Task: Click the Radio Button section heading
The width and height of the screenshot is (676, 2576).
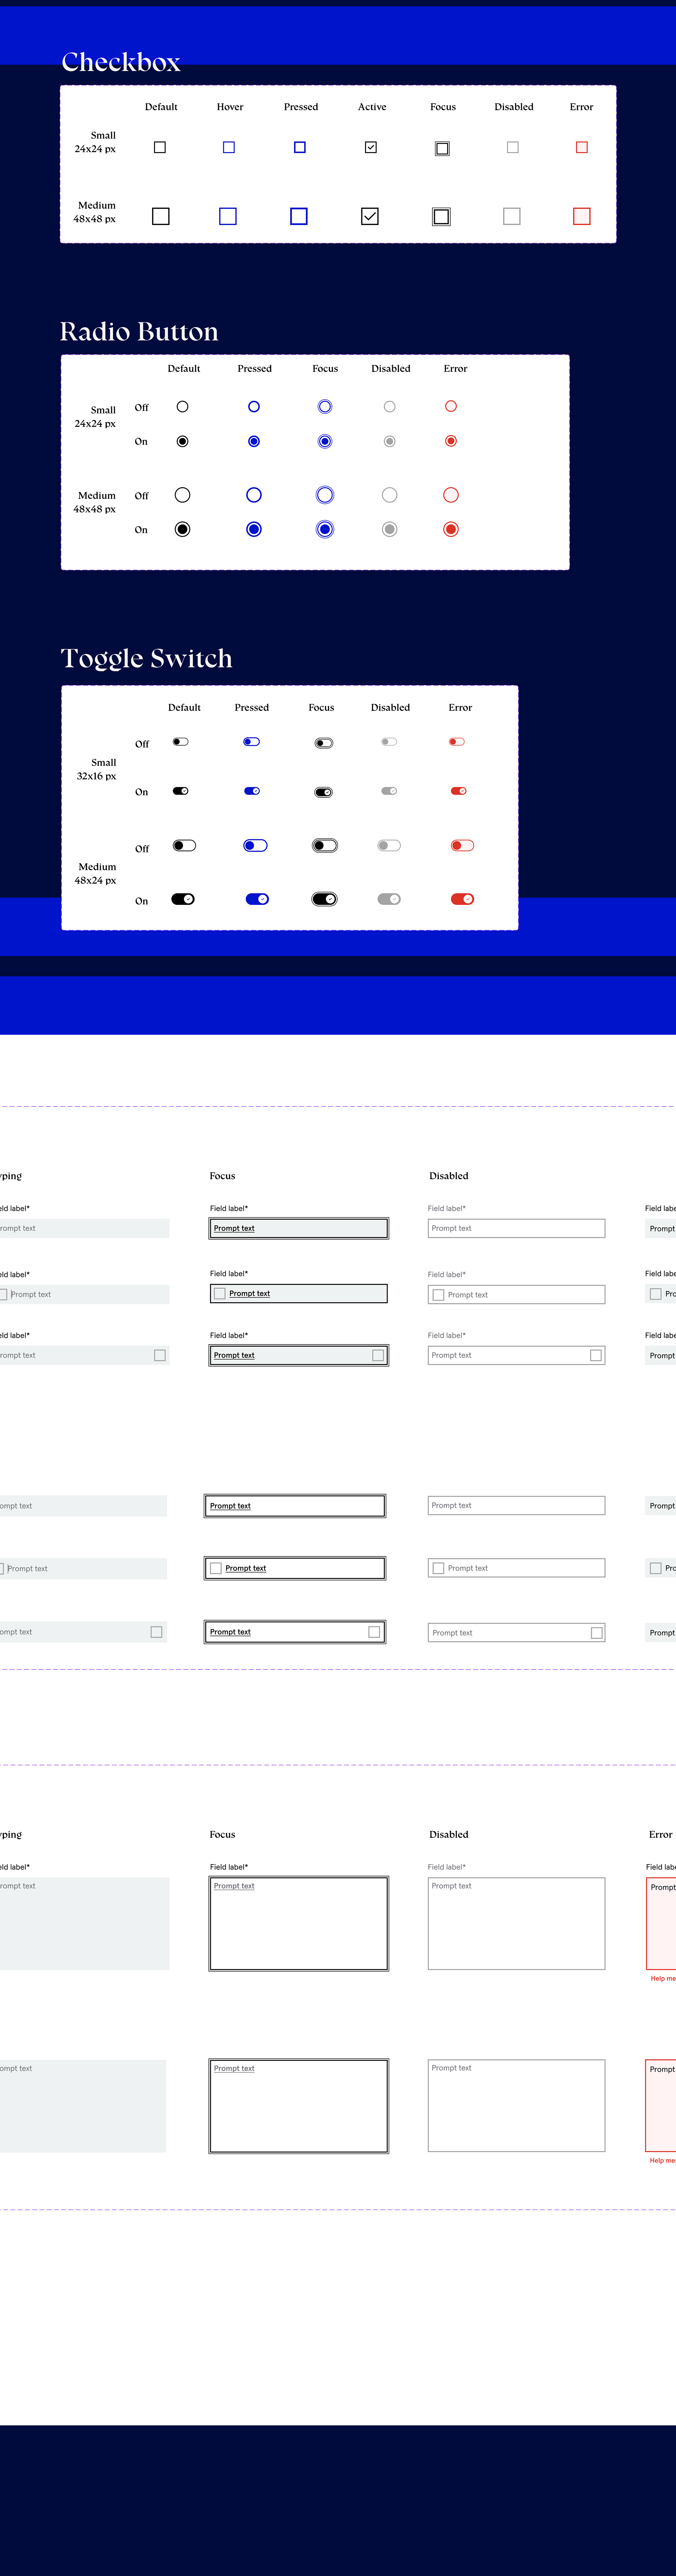Action: 139,331
